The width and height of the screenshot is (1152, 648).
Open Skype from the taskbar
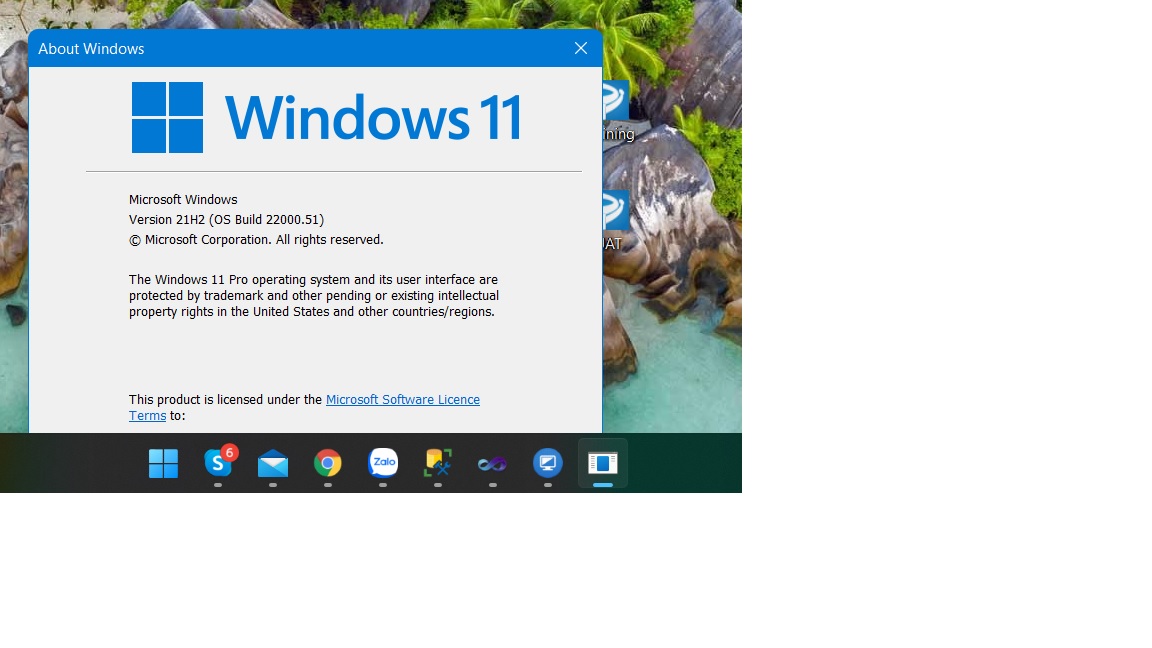(x=219, y=463)
